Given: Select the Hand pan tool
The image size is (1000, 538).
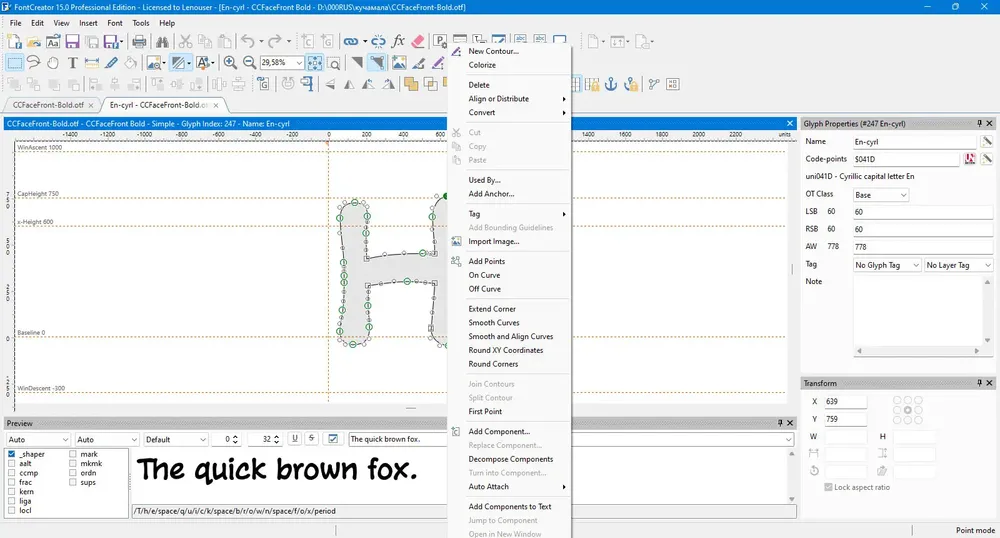Looking at the screenshot, I should [x=53, y=62].
